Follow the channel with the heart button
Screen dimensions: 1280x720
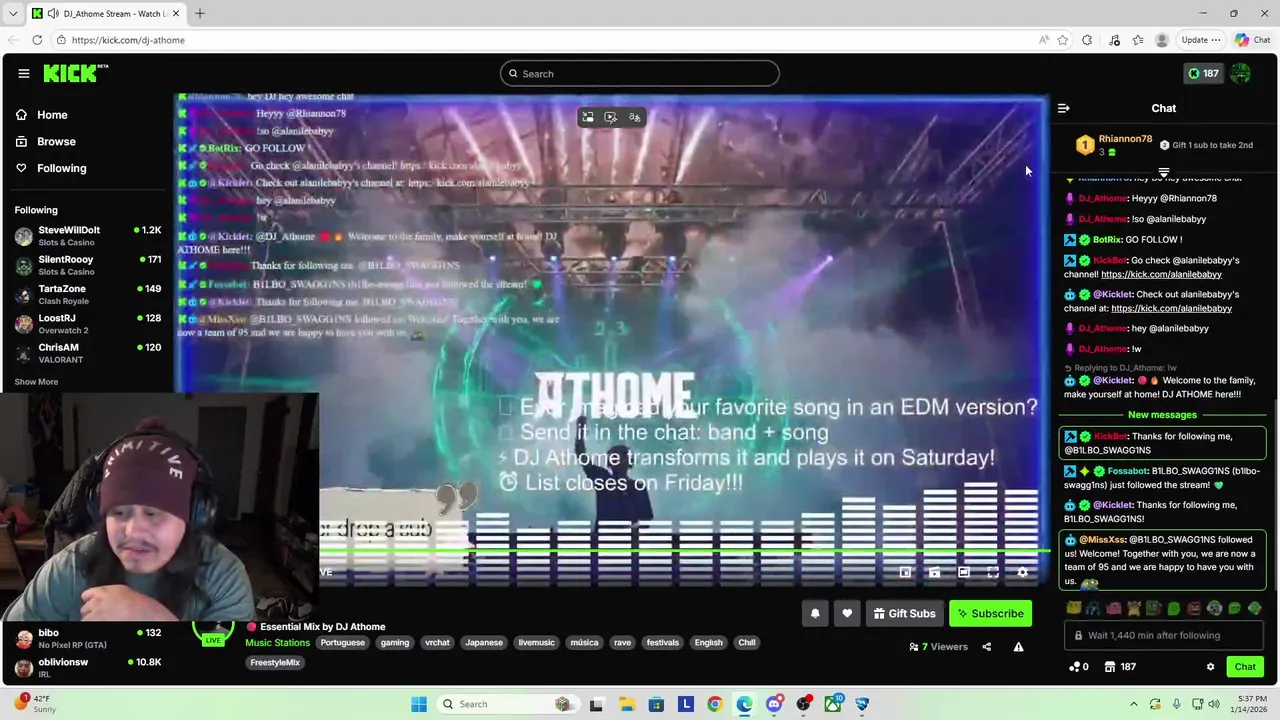(x=847, y=613)
